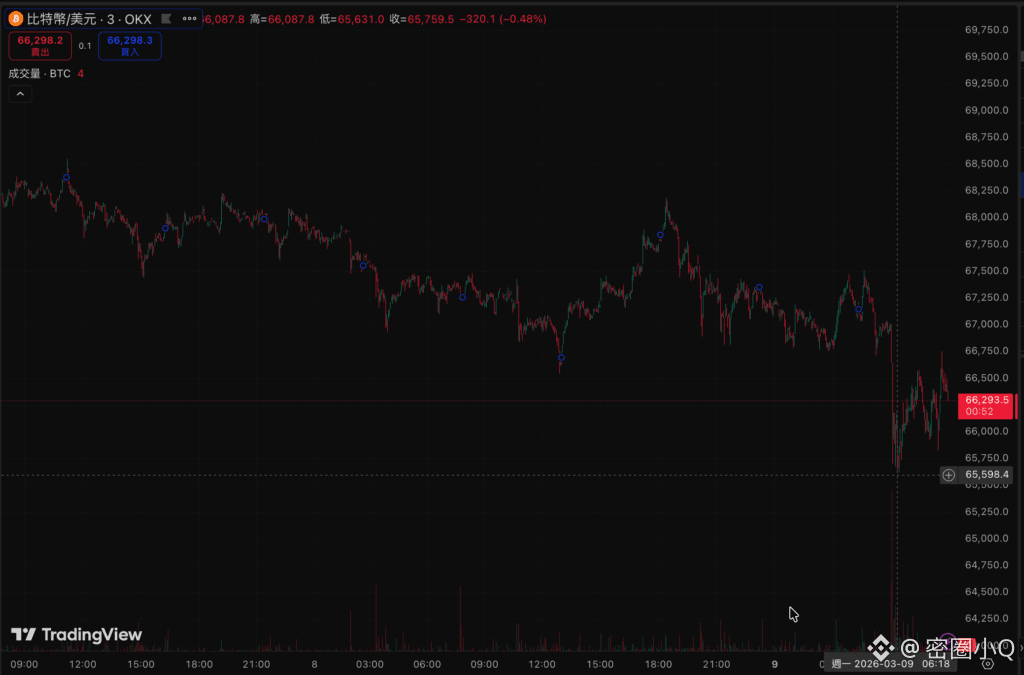Click the 65,000.0 price axis label

pyautogui.click(x=986, y=538)
